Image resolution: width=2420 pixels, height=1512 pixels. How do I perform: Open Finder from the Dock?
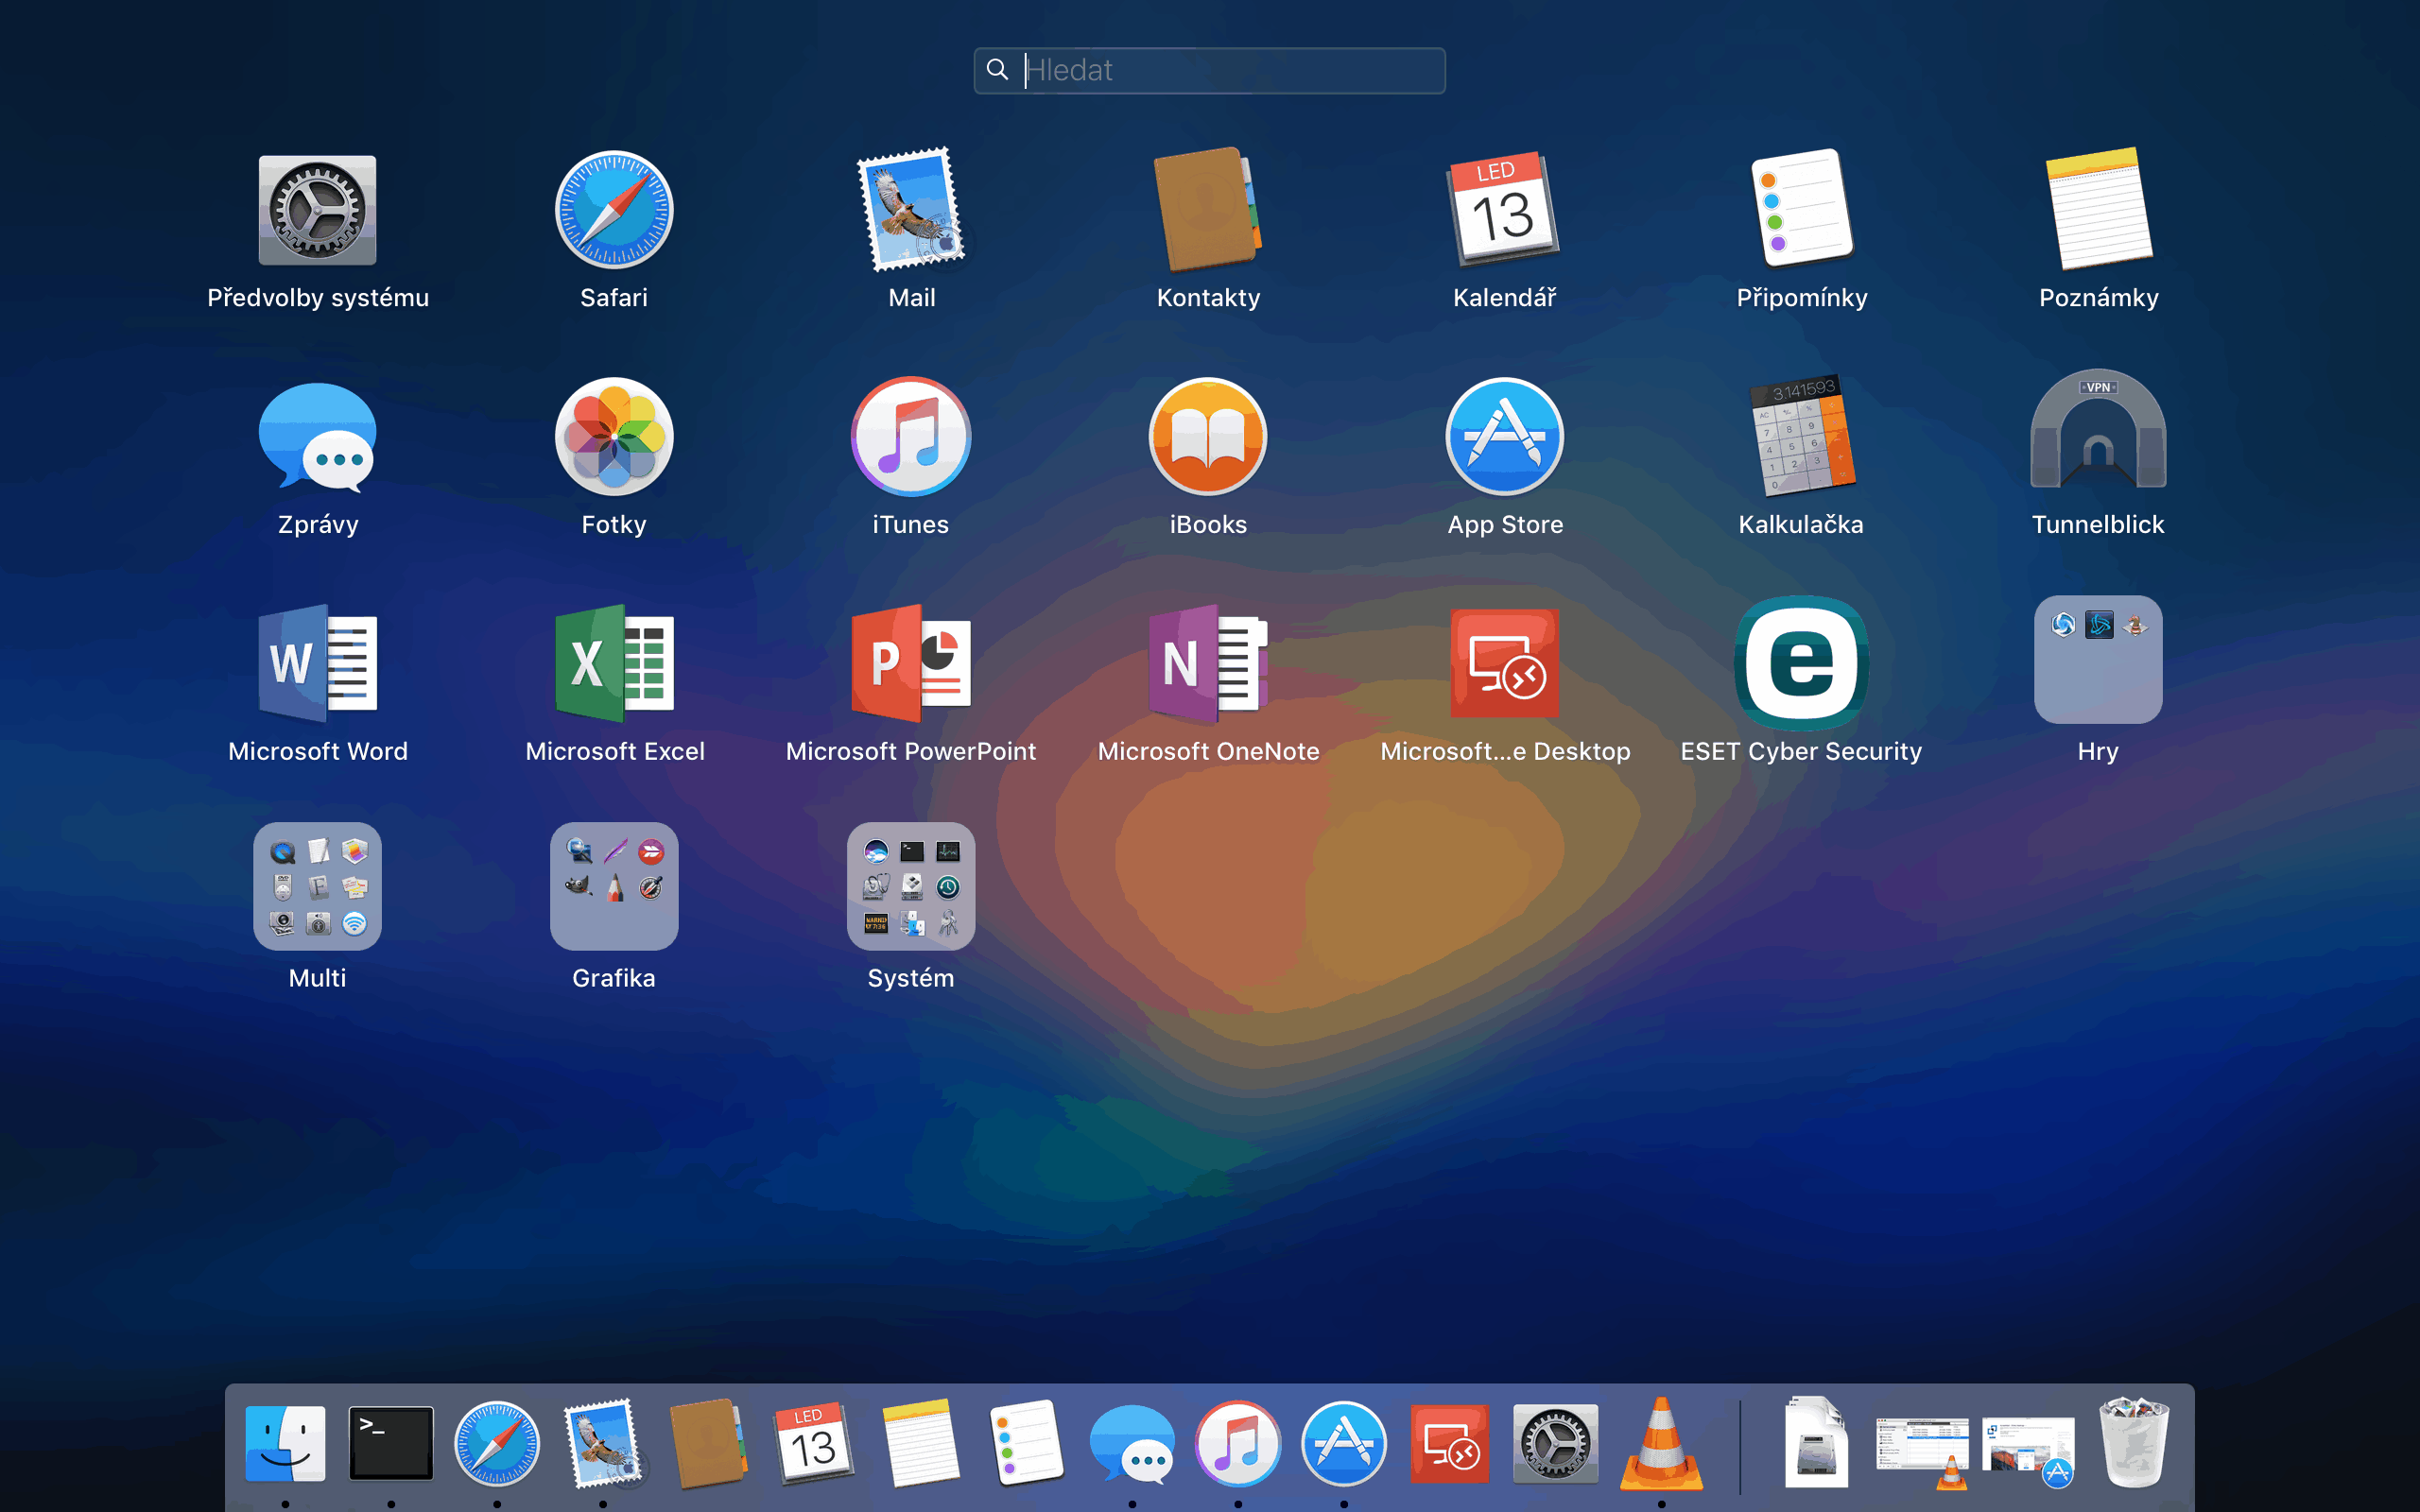pyautogui.click(x=285, y=1443)
